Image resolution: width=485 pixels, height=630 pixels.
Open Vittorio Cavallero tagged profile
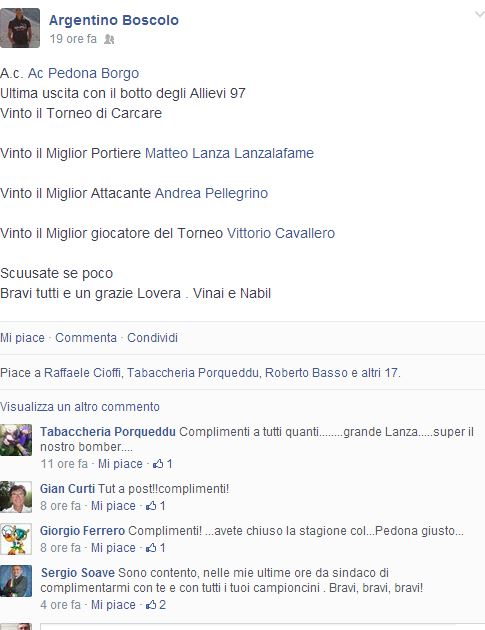point(281,233)
